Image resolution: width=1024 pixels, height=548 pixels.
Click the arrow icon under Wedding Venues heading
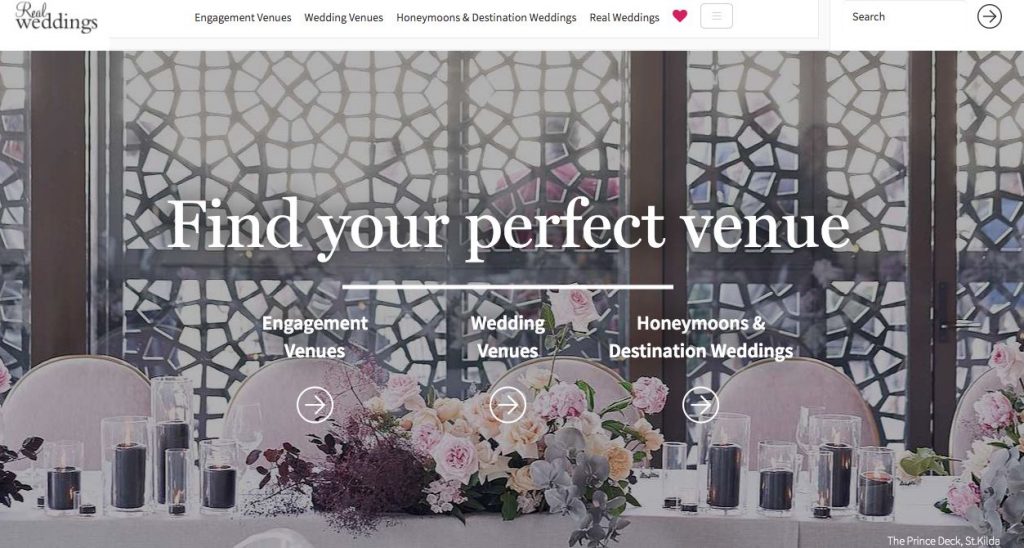pyautogui.click(x=507, y=405)
